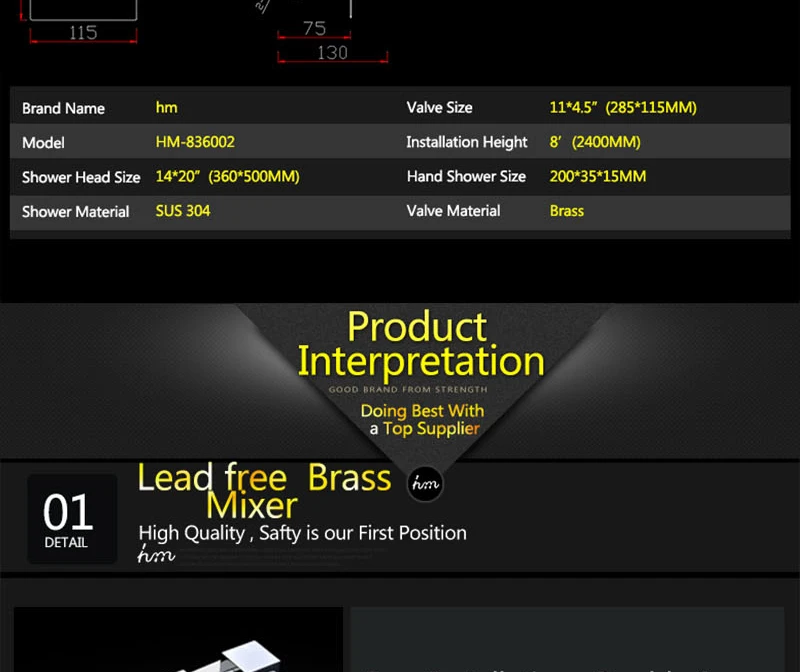Select the value "200*35*15MM"
The width and height of the screenshot is (800, 672).
tap(598, 177)
